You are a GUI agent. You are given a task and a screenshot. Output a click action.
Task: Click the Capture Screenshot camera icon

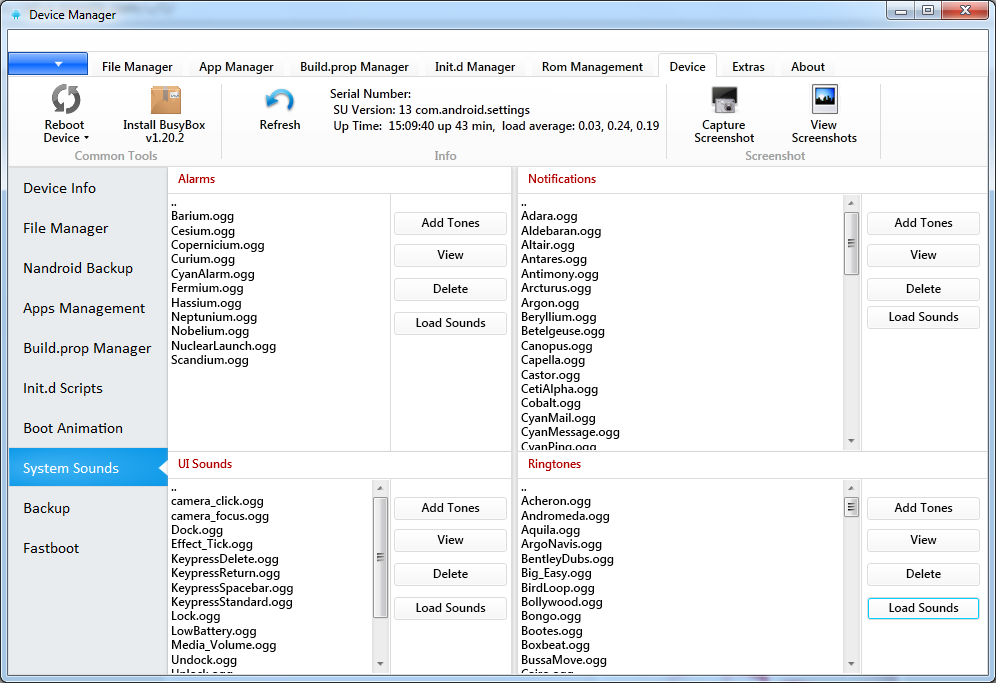724,100
